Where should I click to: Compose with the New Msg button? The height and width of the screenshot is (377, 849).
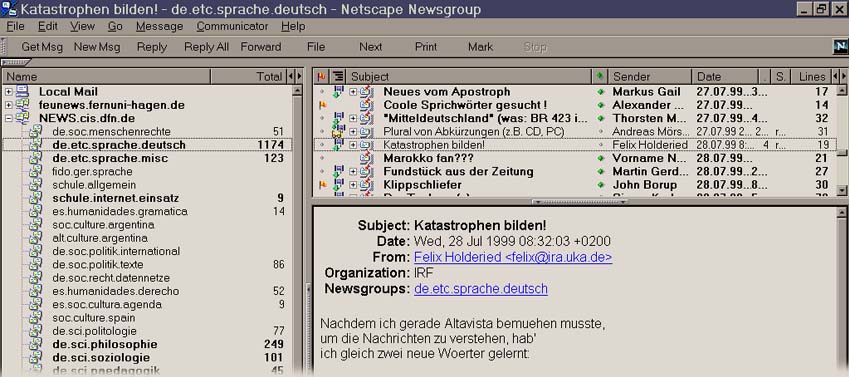97,47
